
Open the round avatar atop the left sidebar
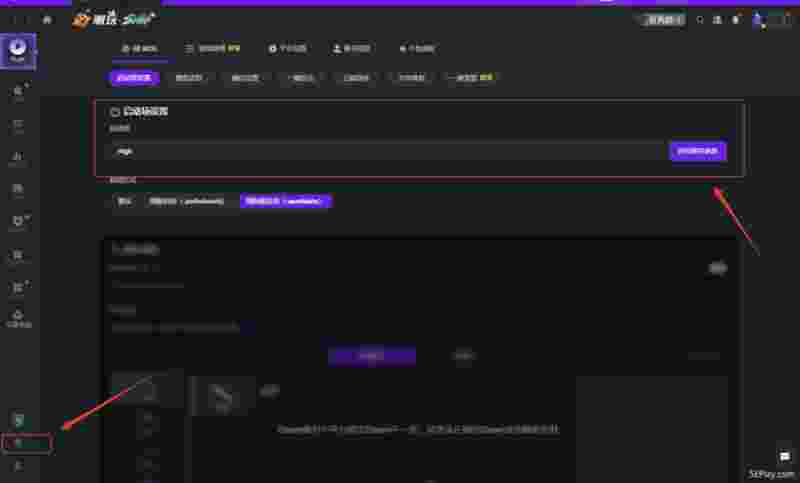pyautogui.click(x=19, y=51)
